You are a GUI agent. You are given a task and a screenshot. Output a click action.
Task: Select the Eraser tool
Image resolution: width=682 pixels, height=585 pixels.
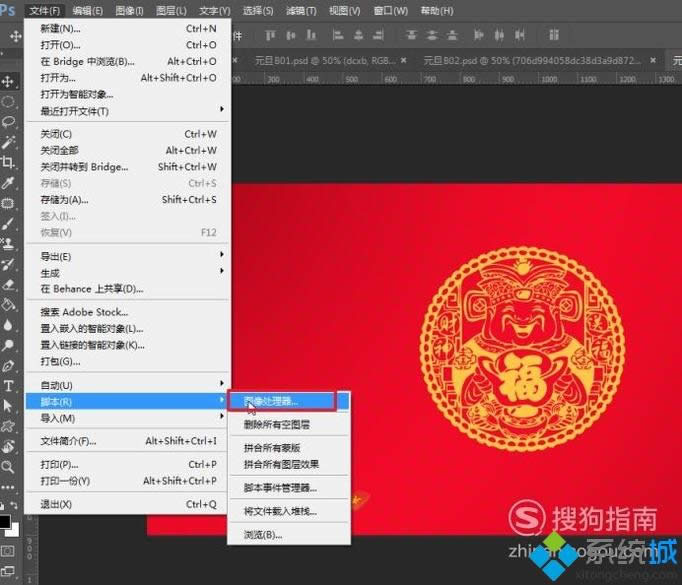tap(8, 284)
